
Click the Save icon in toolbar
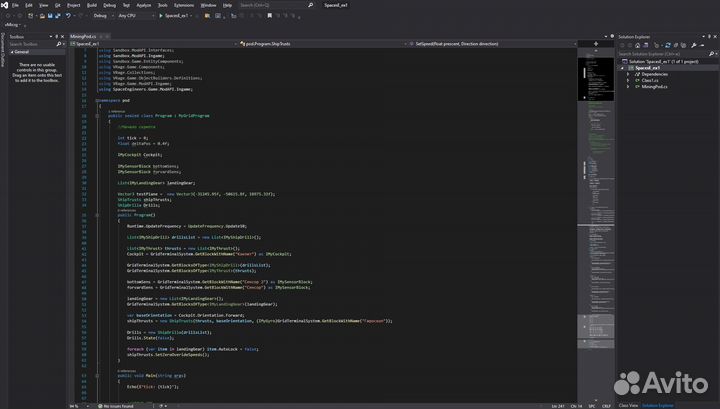50,16
